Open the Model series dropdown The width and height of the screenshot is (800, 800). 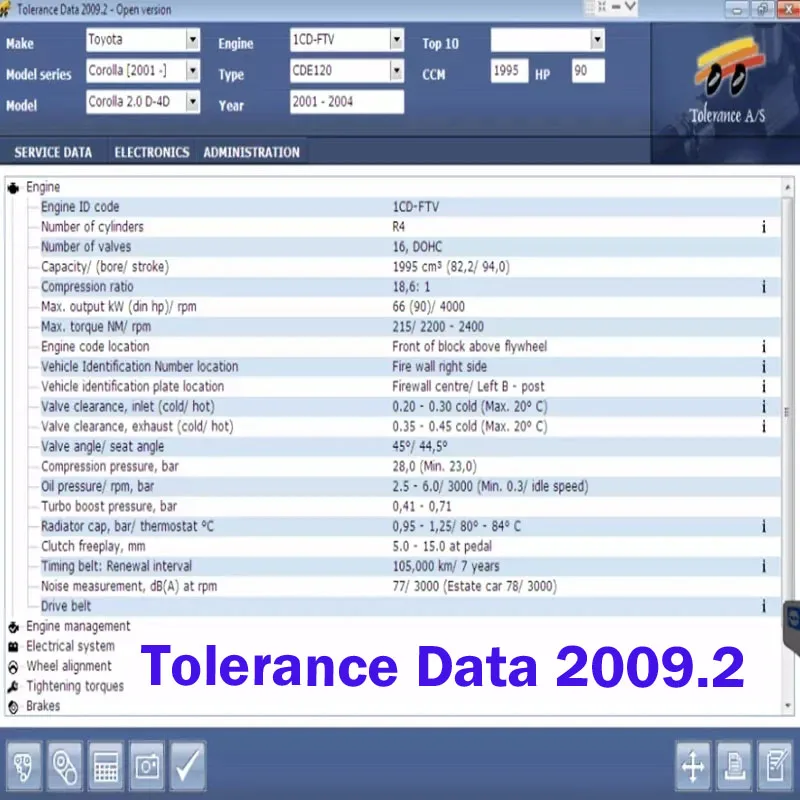(192, 71)
